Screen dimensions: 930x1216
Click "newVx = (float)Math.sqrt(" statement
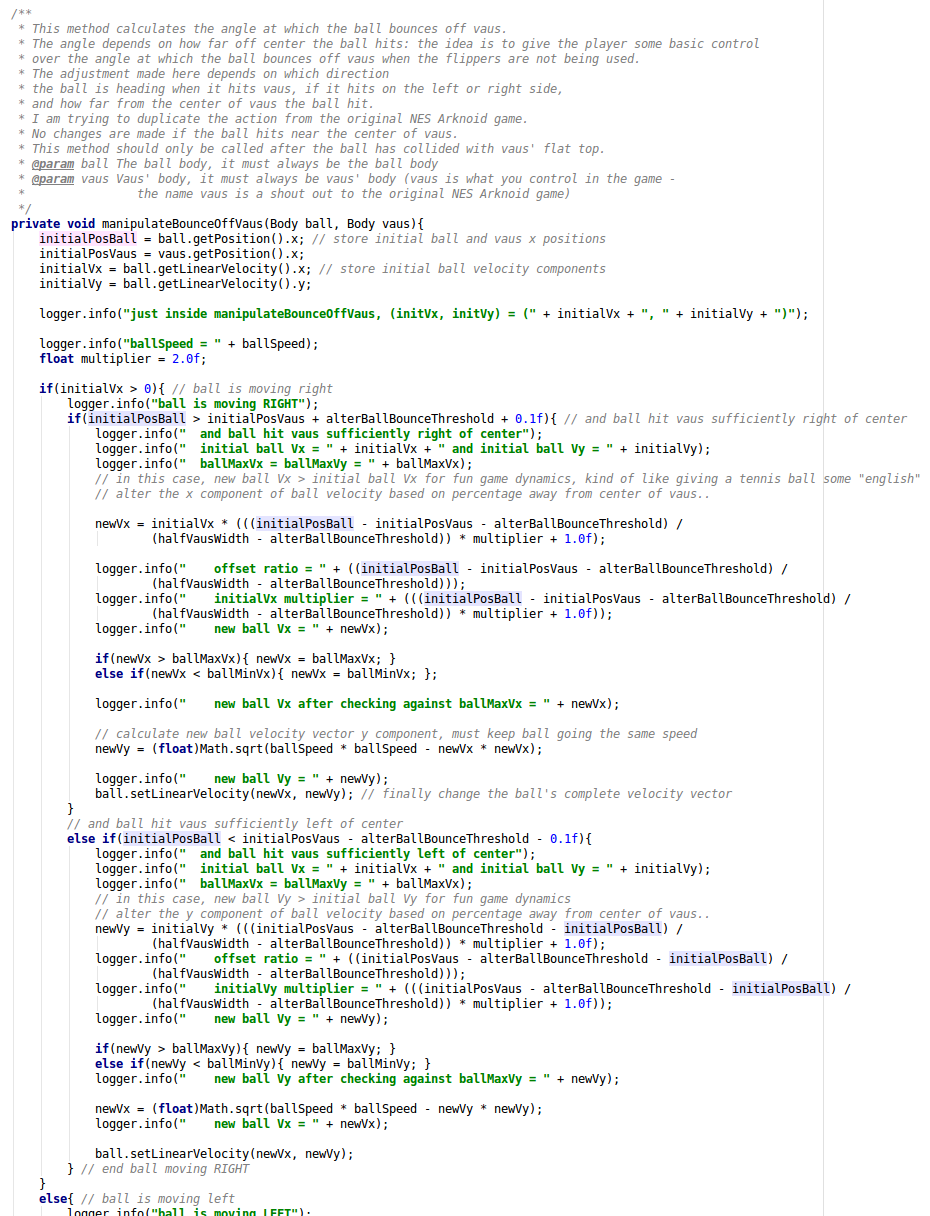point(319,1109)
